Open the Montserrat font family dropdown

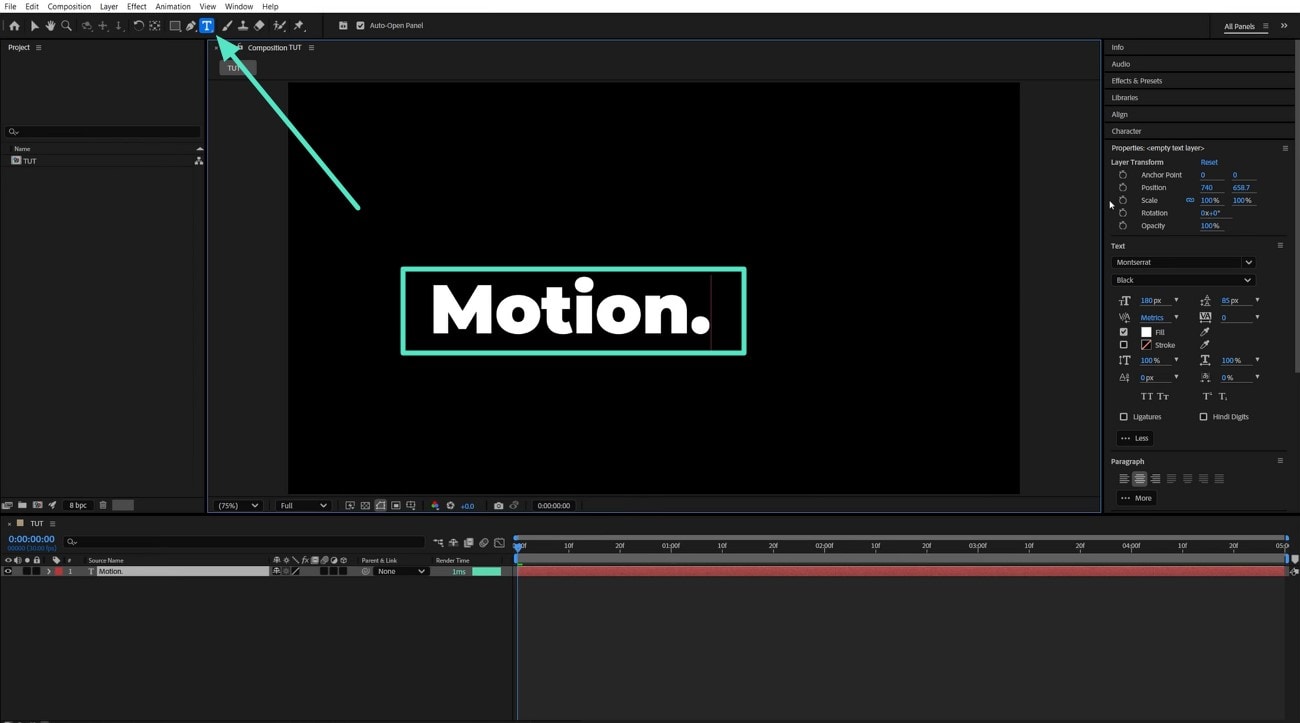click(1183, 262)
